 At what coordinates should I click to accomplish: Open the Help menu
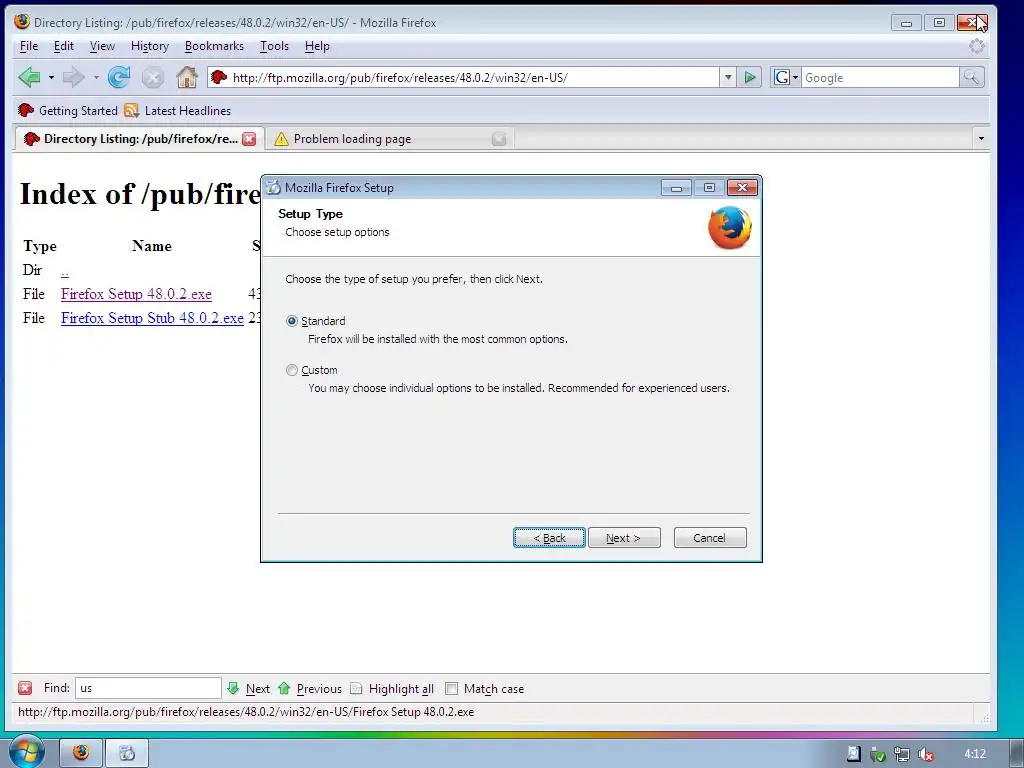317,46
